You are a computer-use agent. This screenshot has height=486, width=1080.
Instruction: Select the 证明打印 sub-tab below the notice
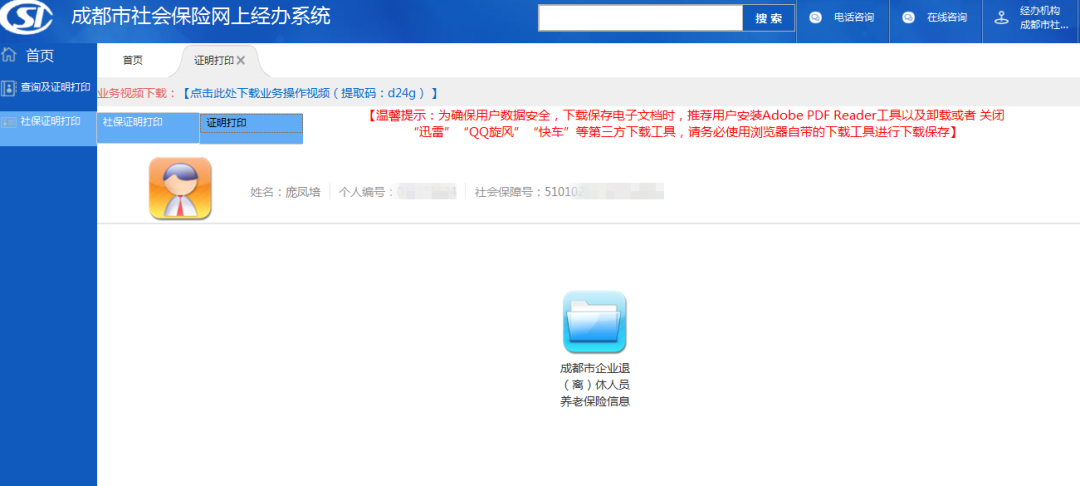(x=250, y=124)
